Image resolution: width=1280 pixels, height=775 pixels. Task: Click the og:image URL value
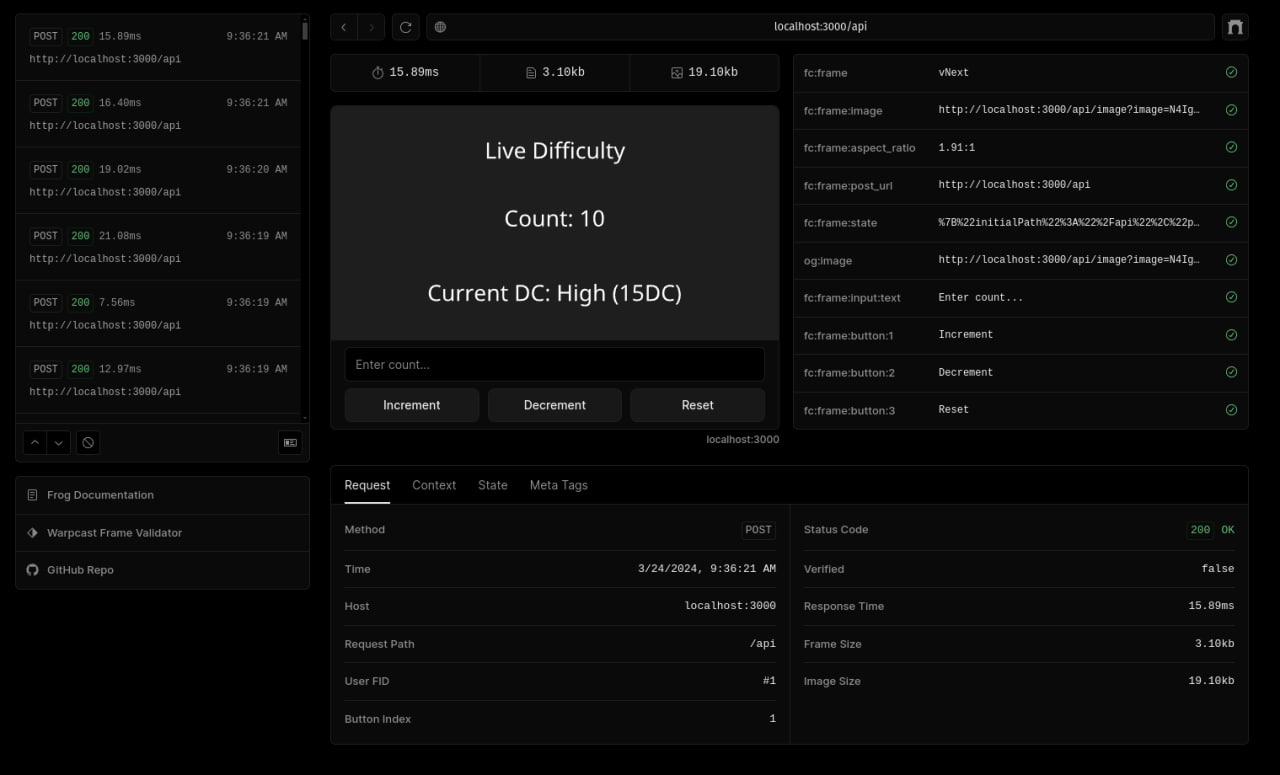tap(1069, 260)
